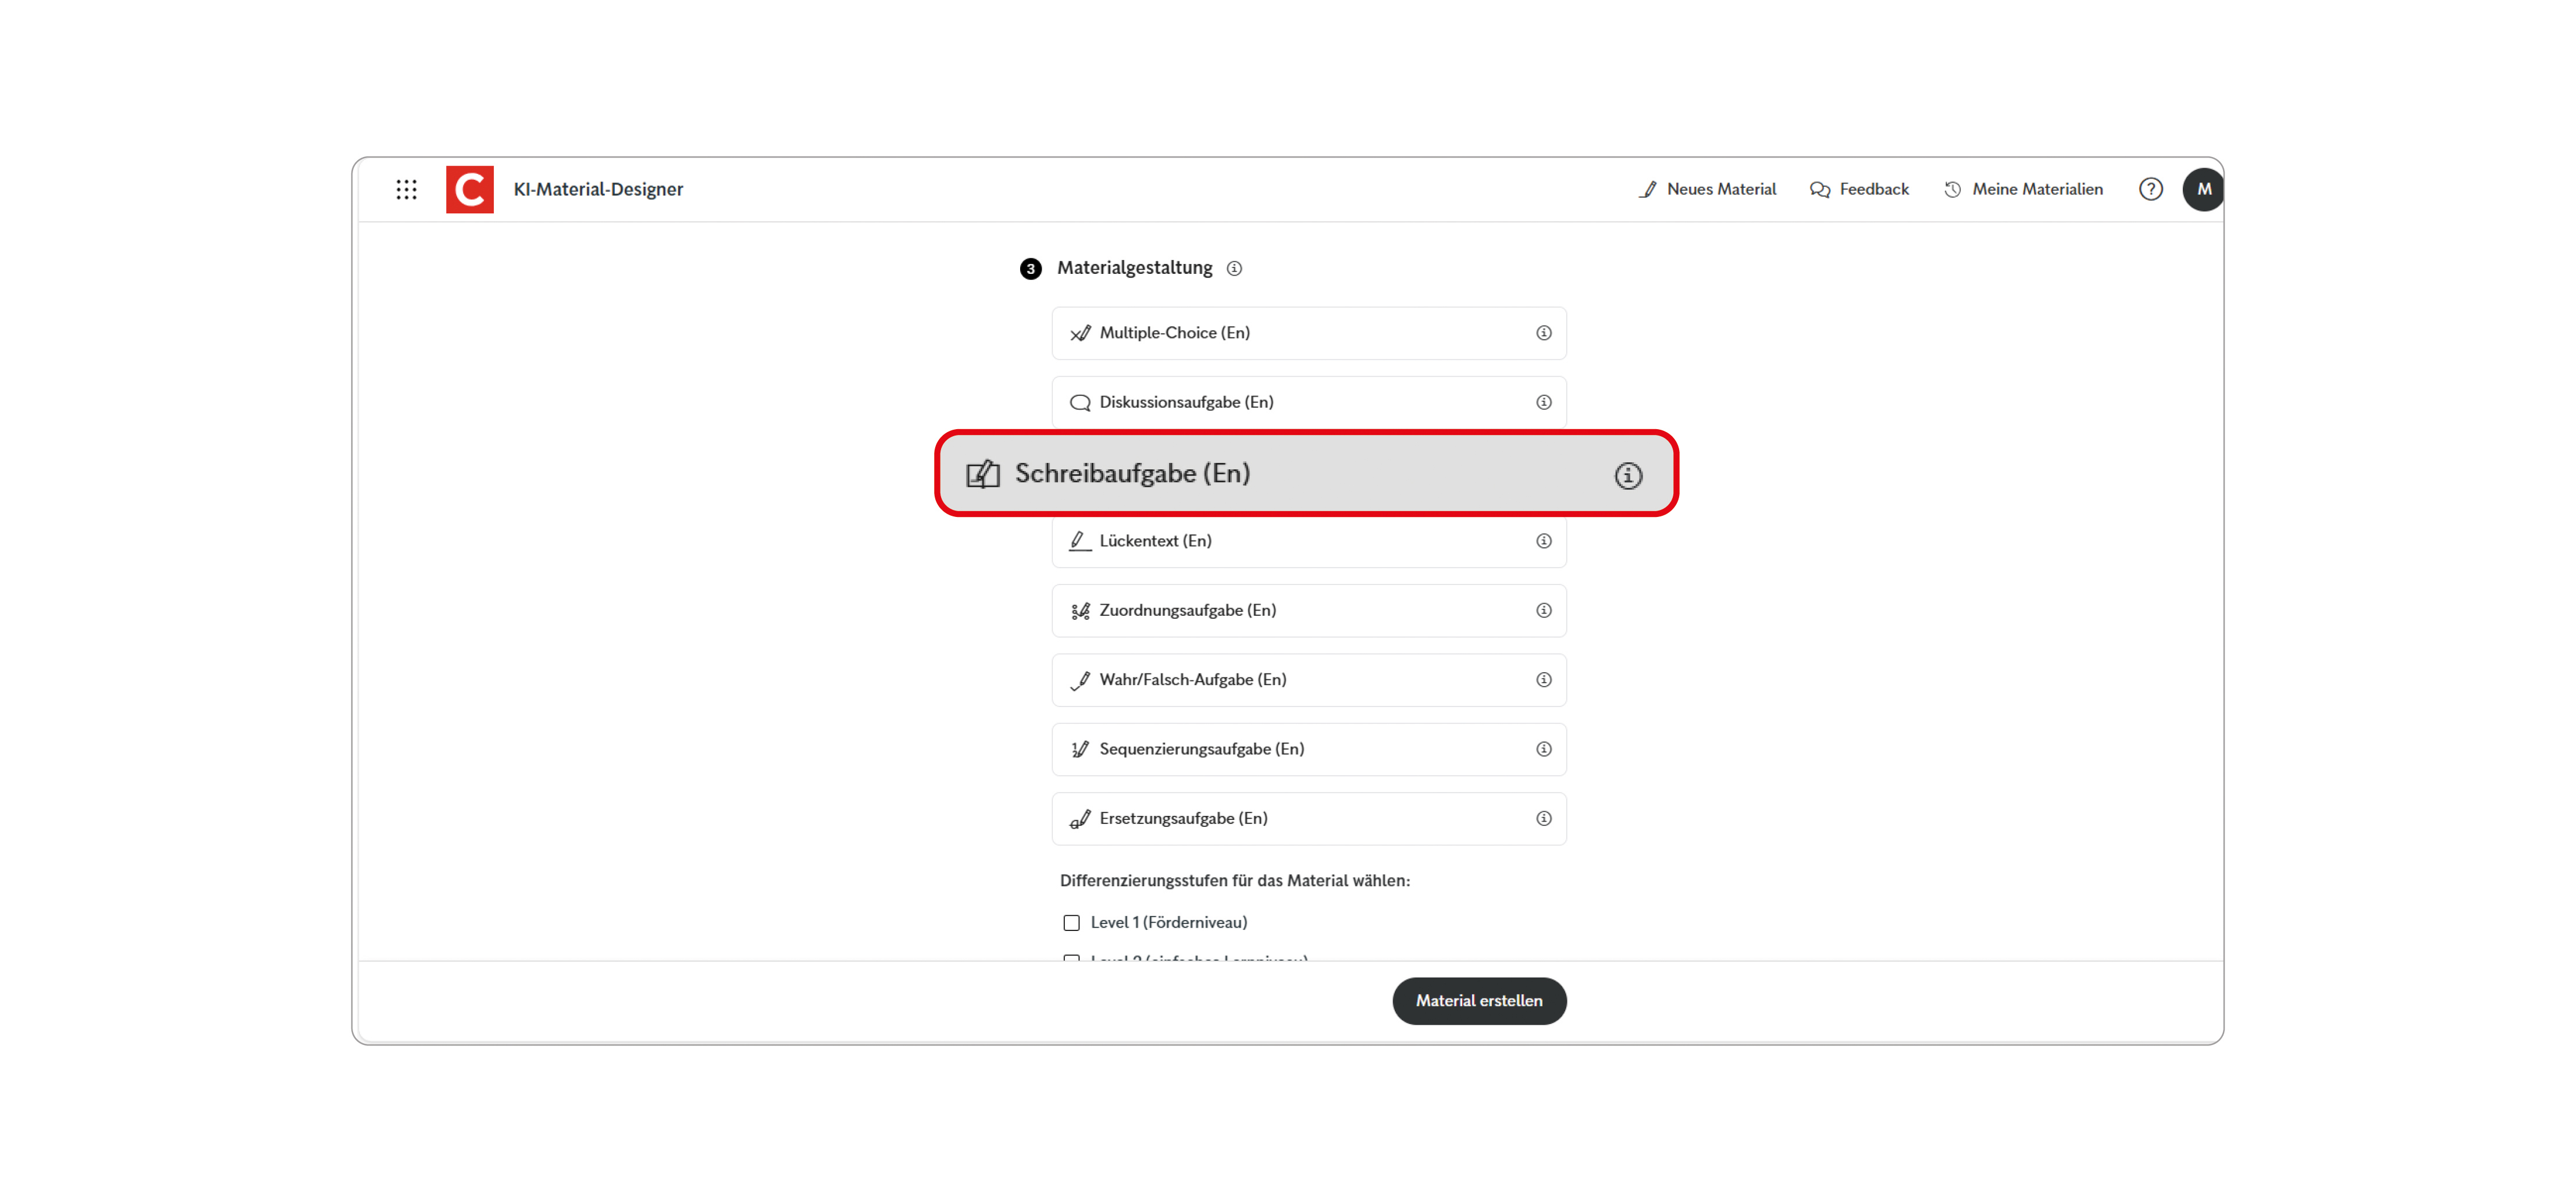Show info for Lückentext (En)
The image size is (2576, 1202).
tap(1543, 541)
